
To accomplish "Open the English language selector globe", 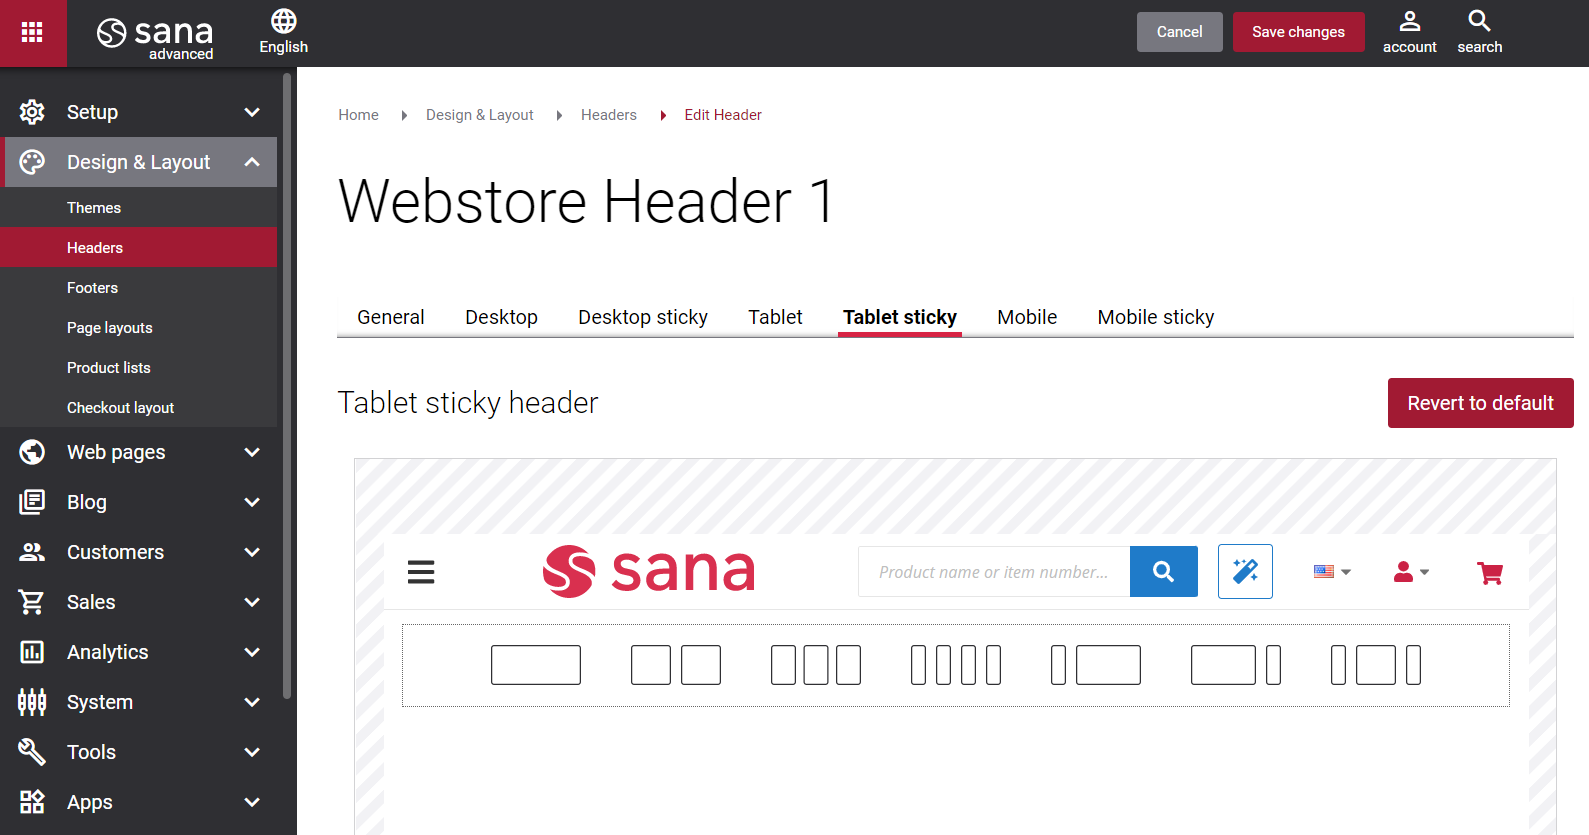I will (284, 32).
